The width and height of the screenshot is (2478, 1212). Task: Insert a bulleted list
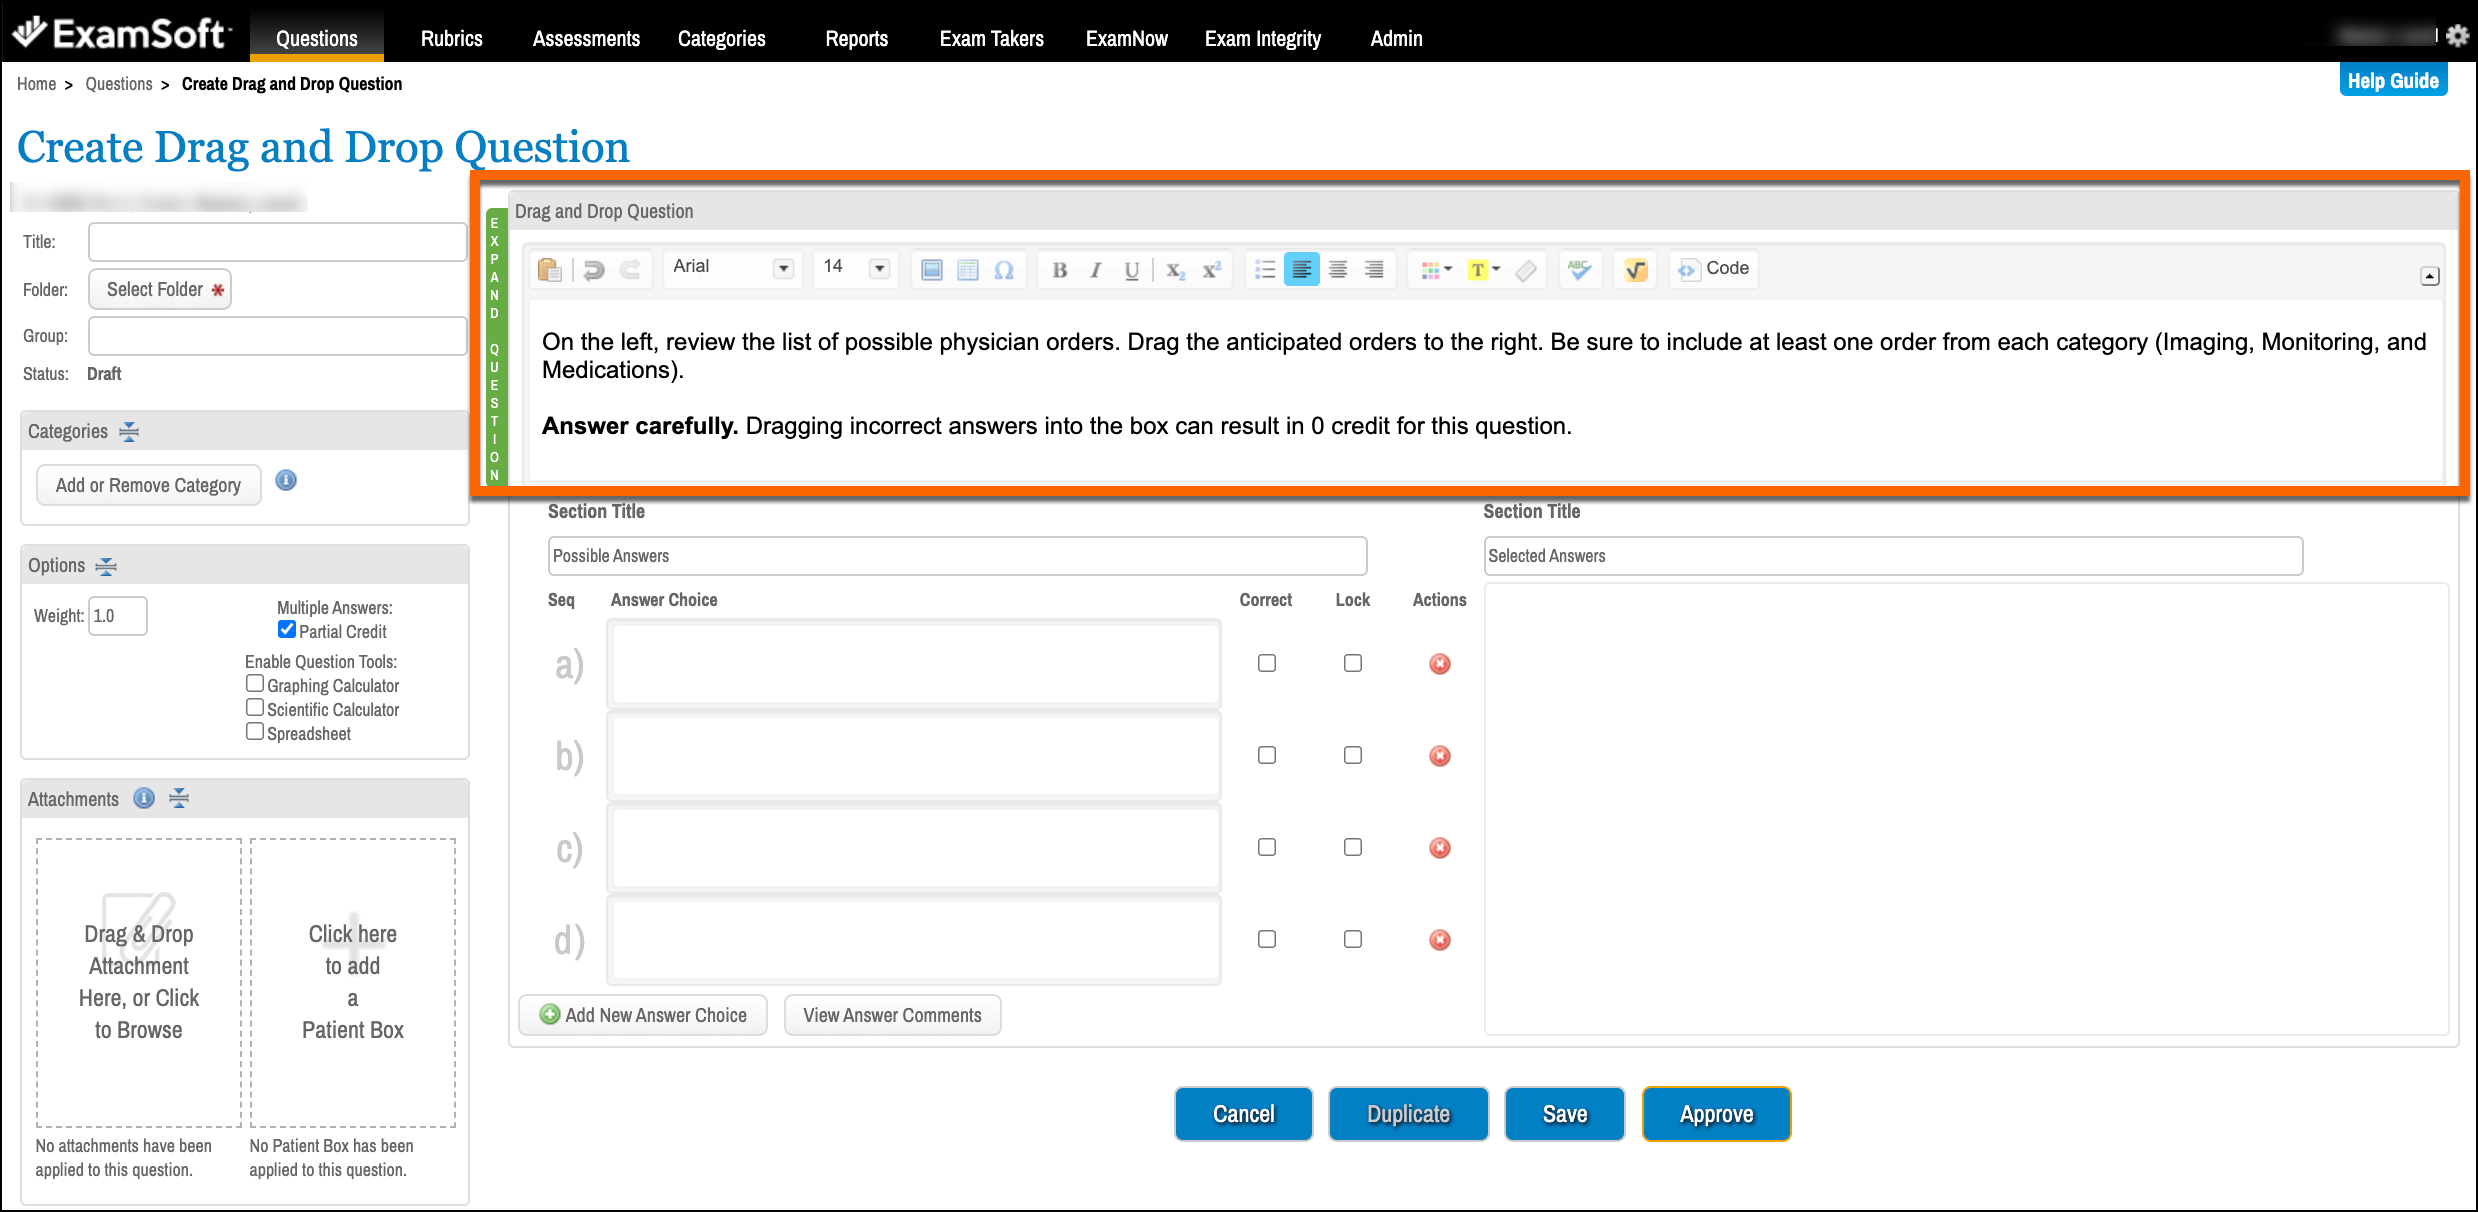(x=1265, y=270)
